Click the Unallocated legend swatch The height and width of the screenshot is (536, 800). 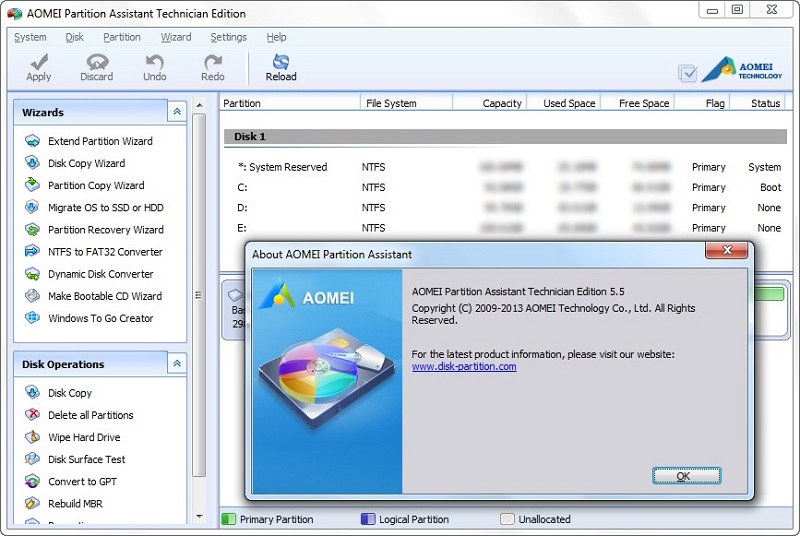508,519
